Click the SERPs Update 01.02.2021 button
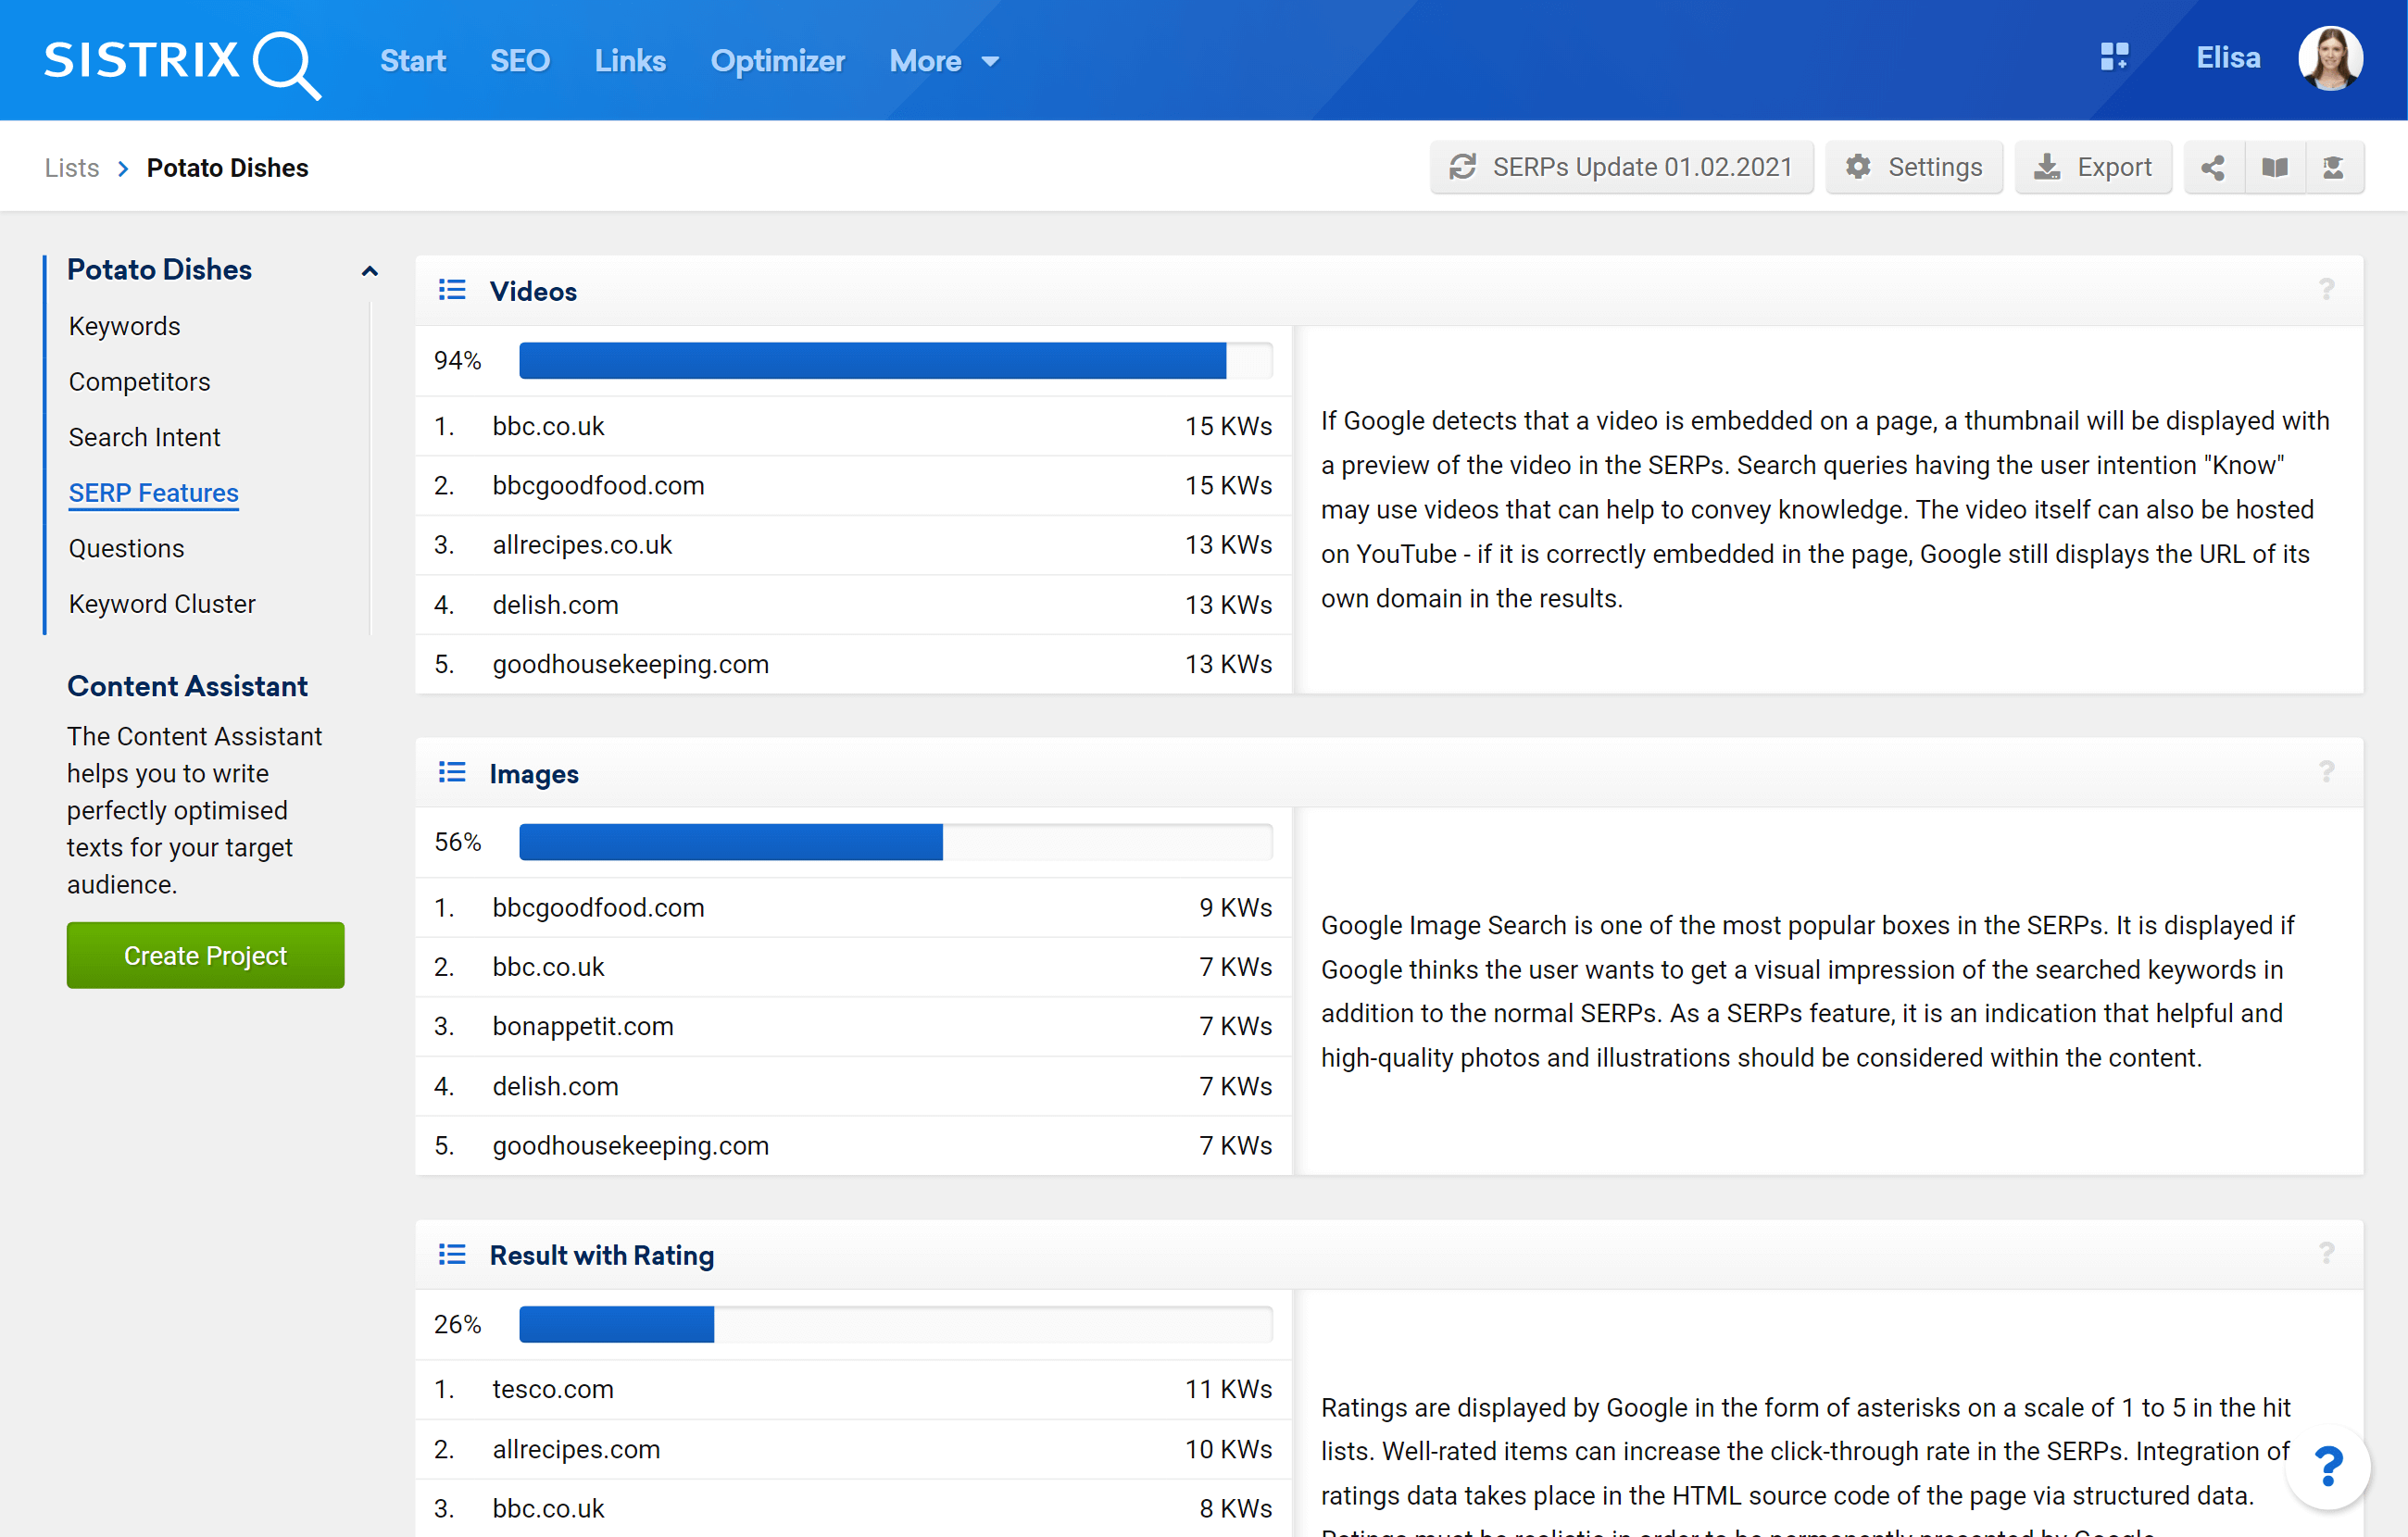This screenshot has height=1537, width=2408. pos(1622,167)
